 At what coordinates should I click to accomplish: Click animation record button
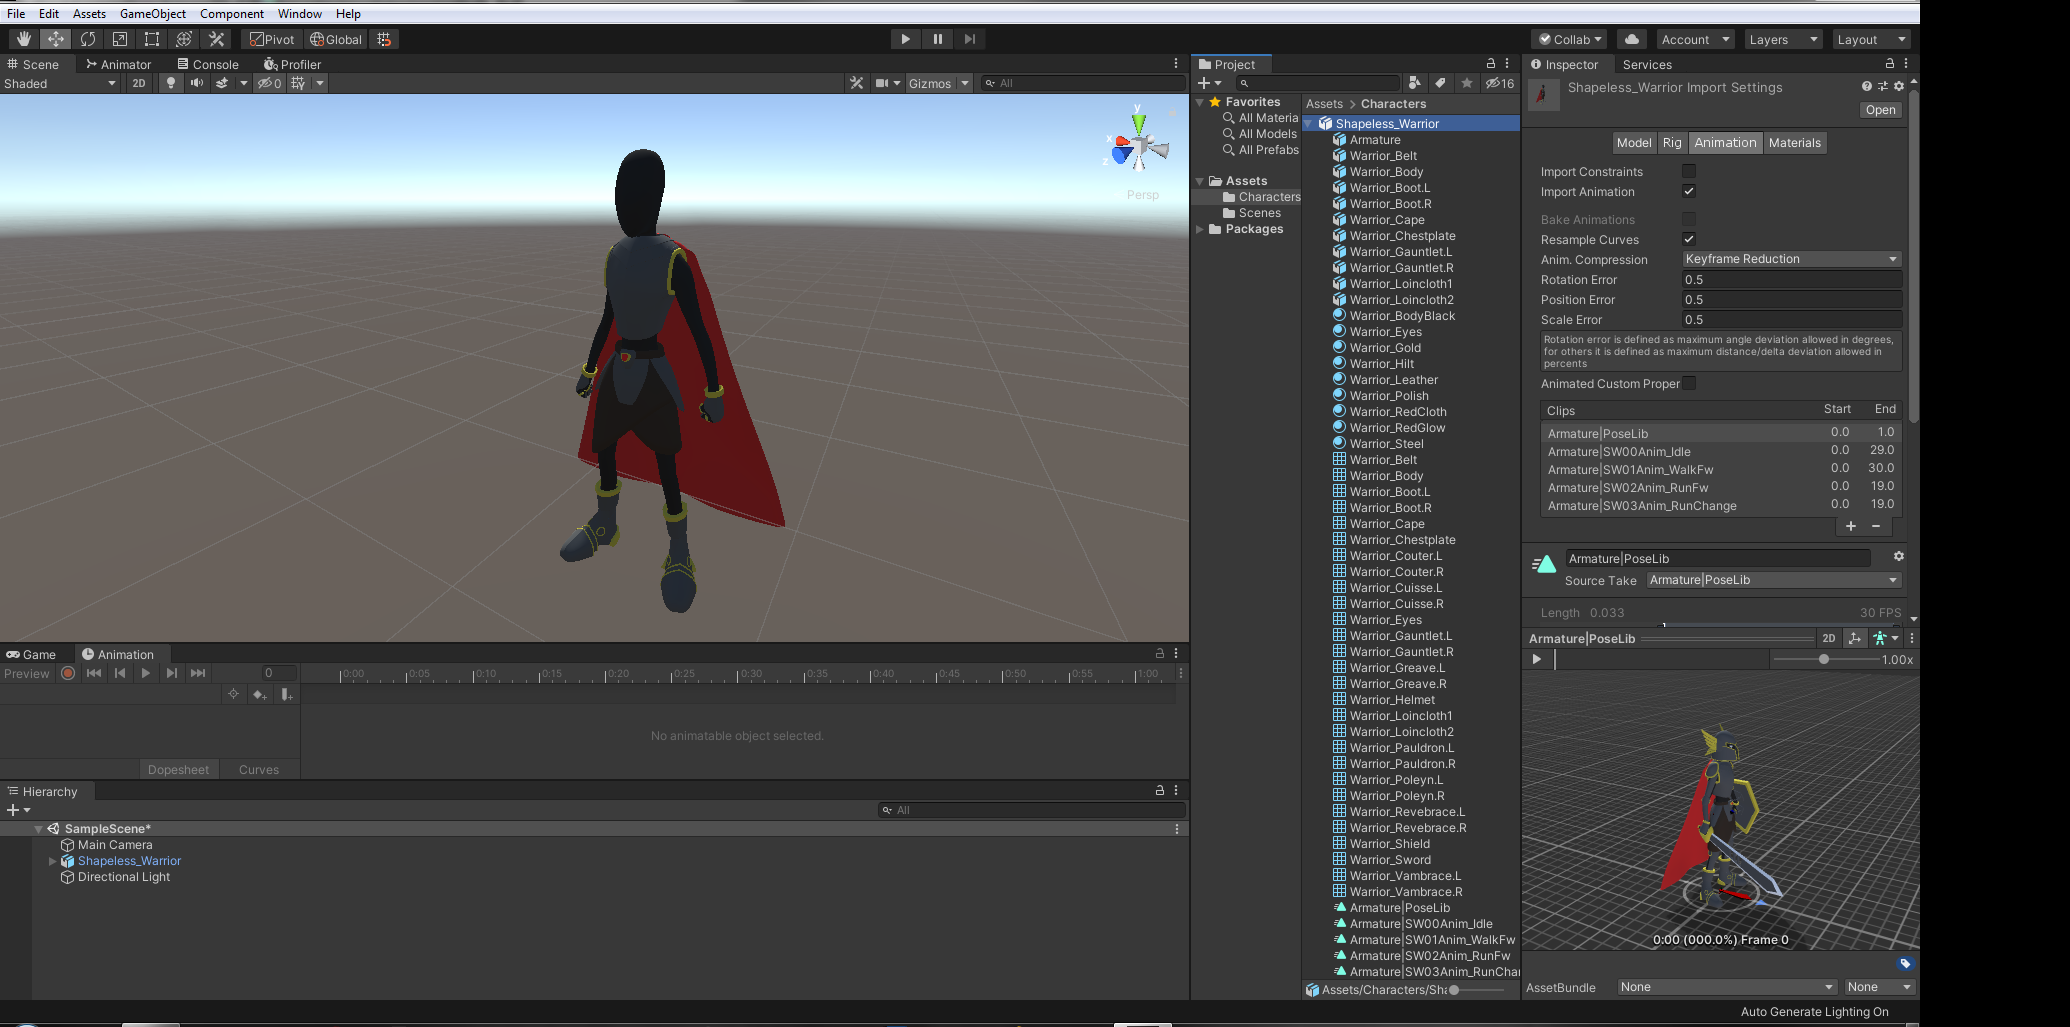click(x=68, y=673)
